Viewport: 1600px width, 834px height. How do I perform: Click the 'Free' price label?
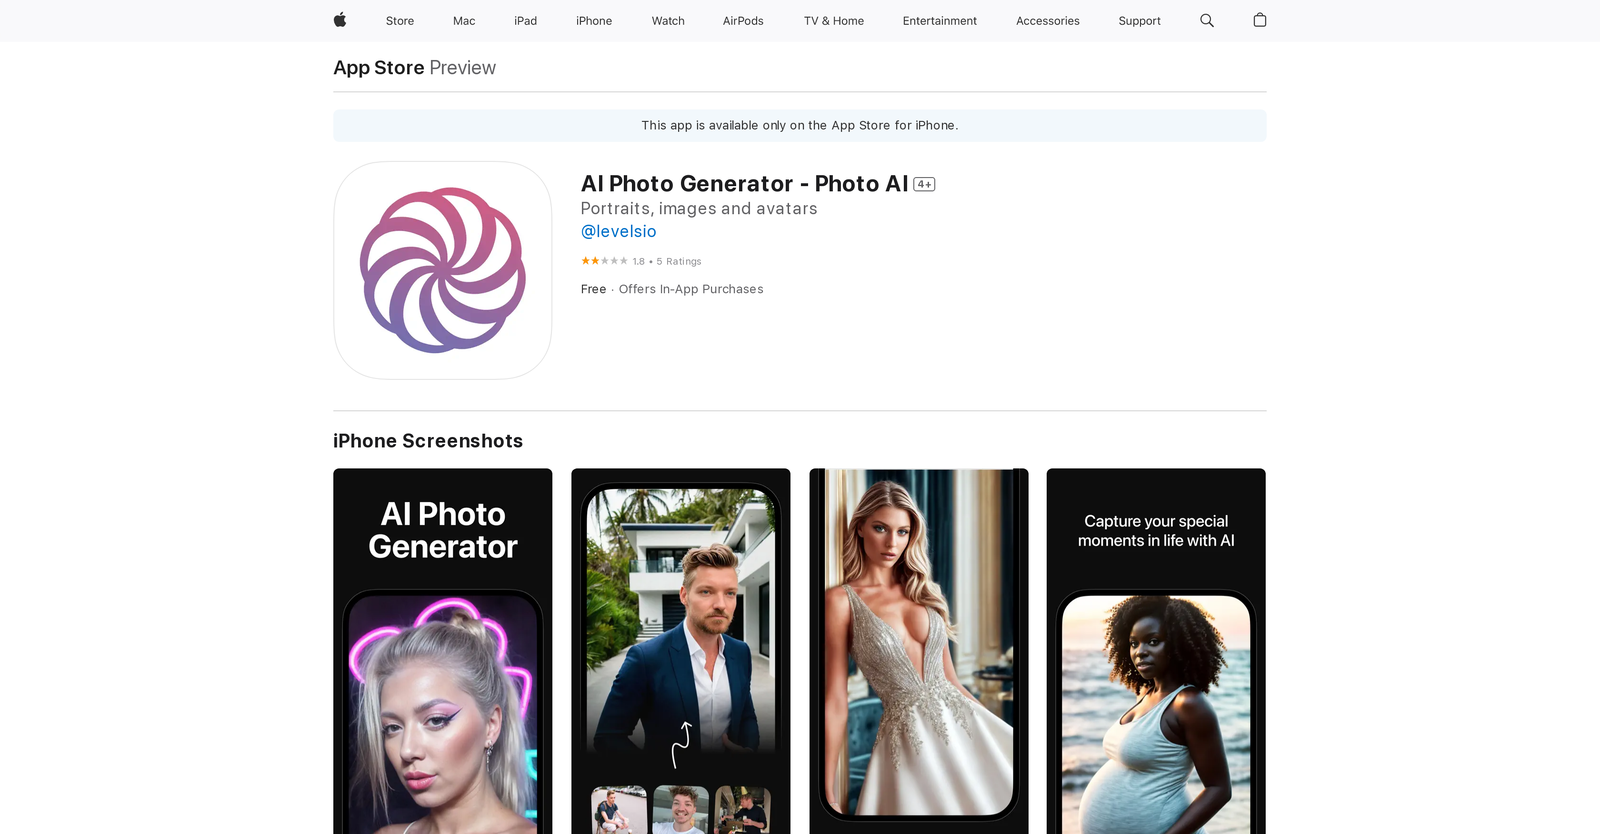pyautogui.click(x=594, y=289)
